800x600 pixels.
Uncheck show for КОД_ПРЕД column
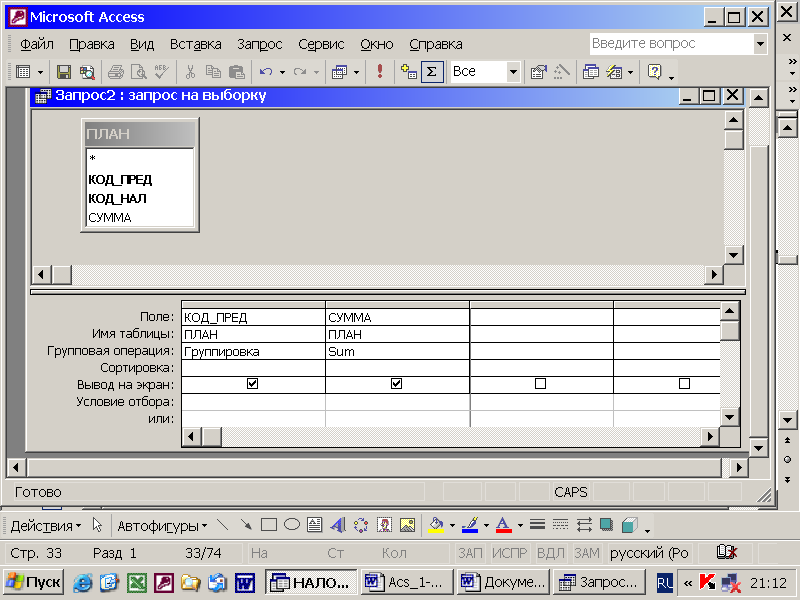tap(252, 383)
